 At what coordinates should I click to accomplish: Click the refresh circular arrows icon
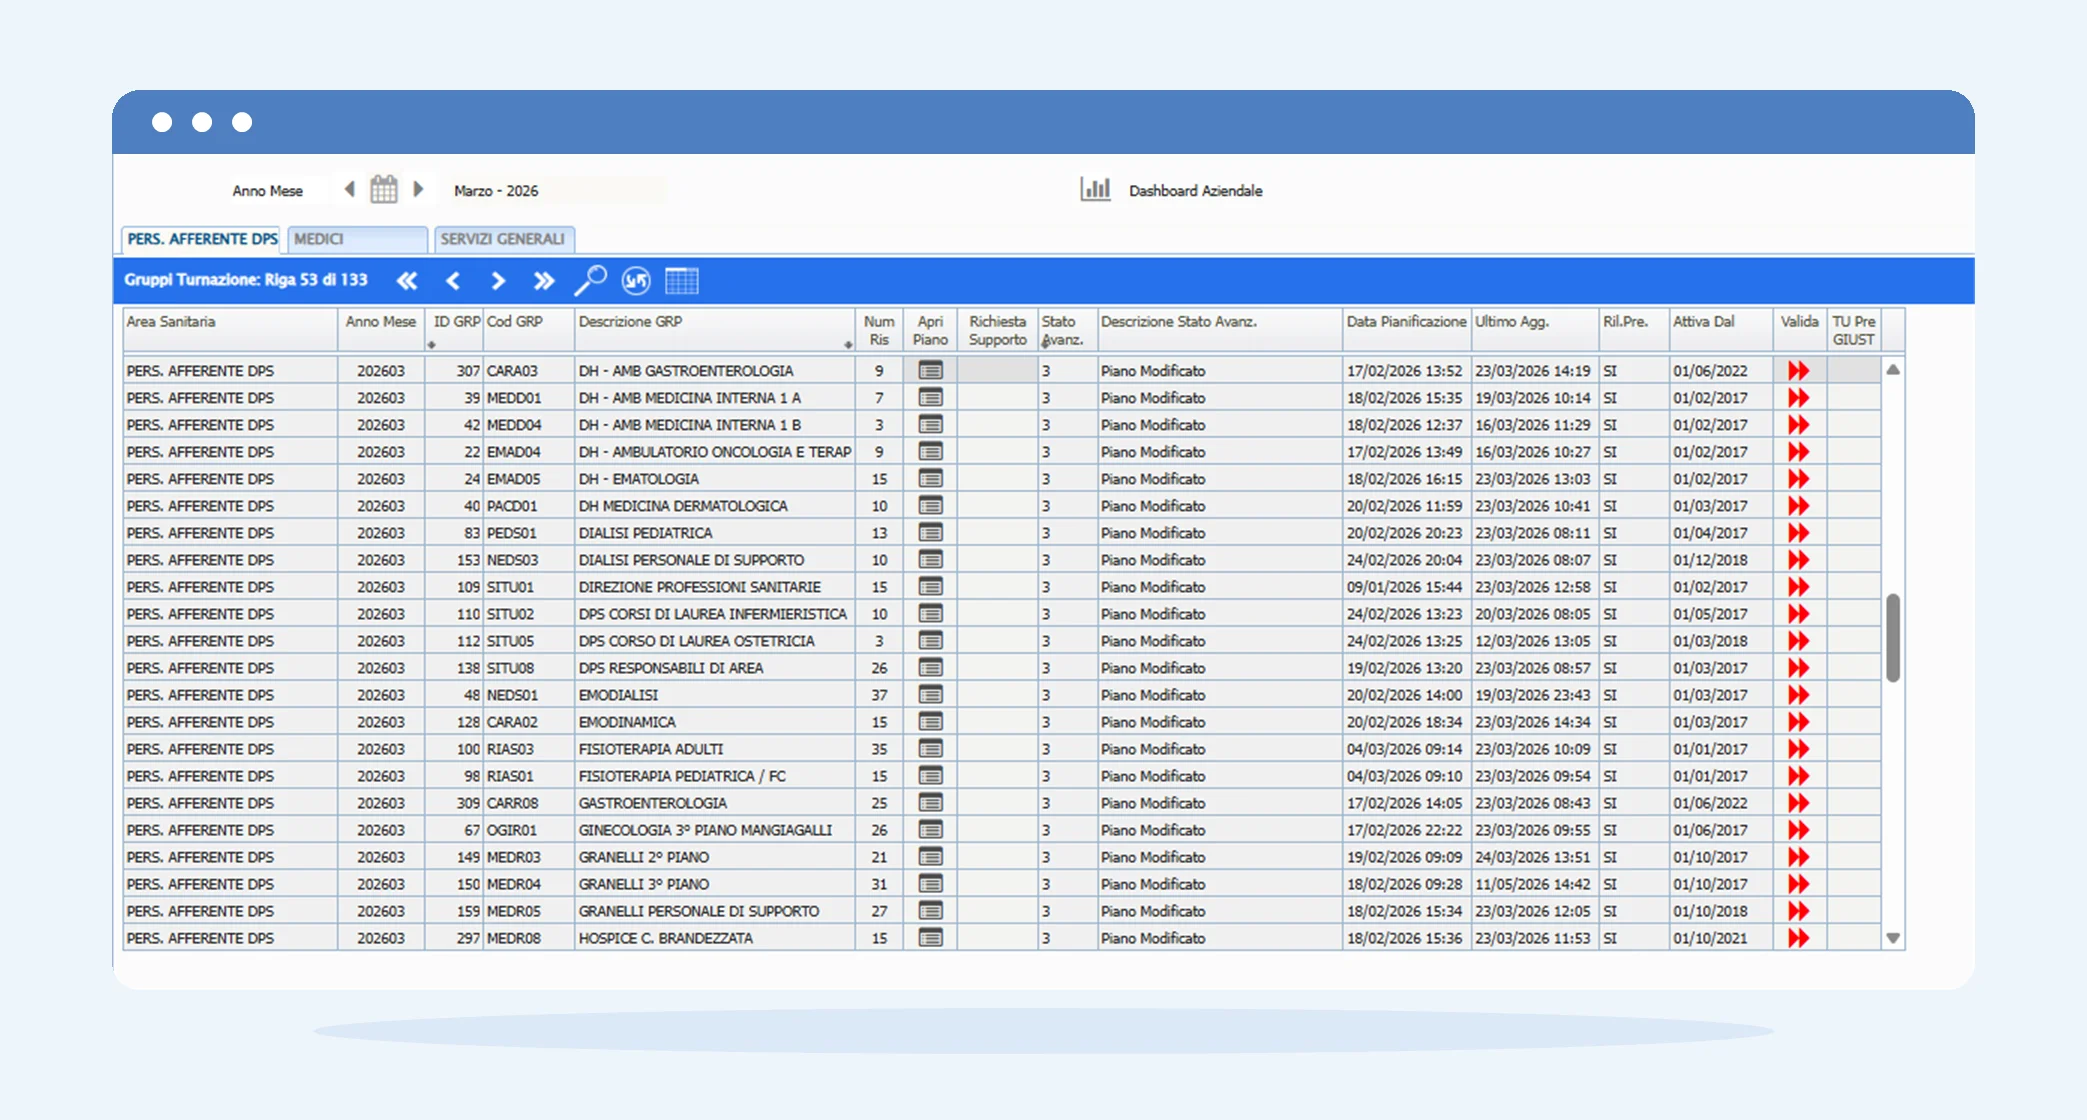click(636, 281)
